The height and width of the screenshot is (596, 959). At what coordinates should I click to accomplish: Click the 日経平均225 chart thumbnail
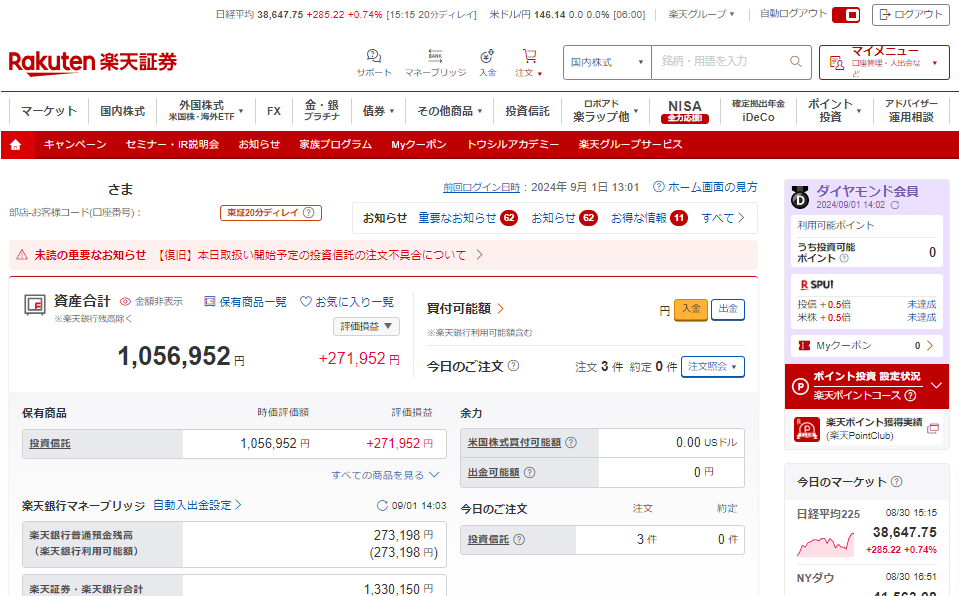coord(825,543)
